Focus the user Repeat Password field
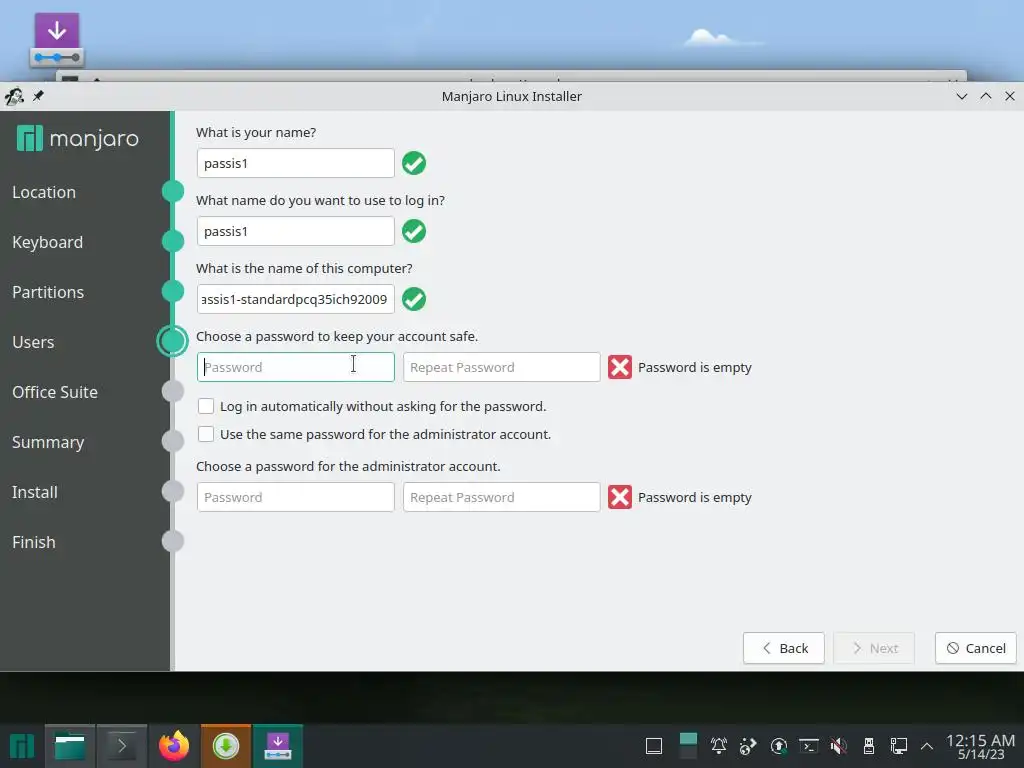The width and height of the screenshot is (1024, 768). pos(502,367)
